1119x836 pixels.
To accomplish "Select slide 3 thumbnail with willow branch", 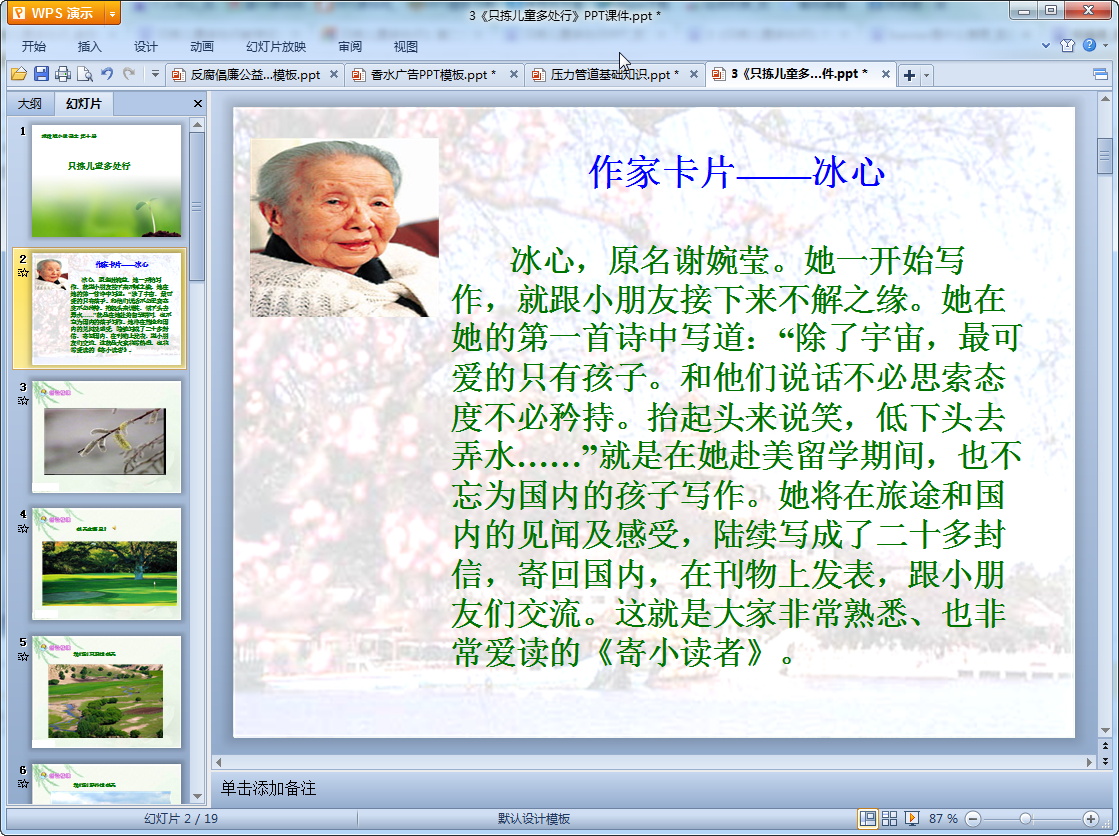I will click(x=106, y=436).
